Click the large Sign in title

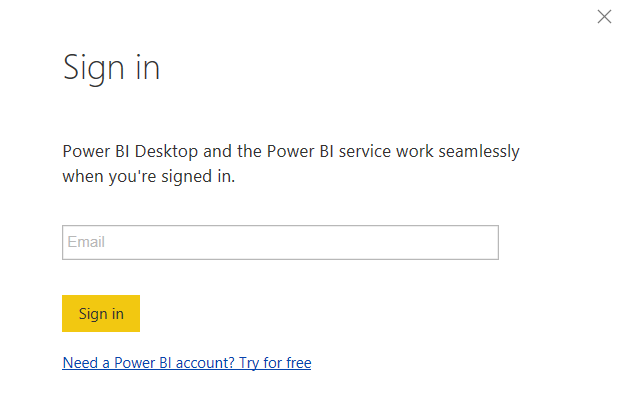(111, 68)
